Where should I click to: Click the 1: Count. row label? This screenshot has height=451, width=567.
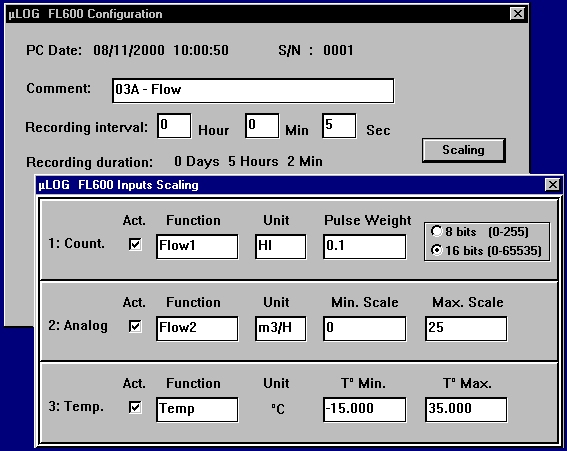(76, 244)
